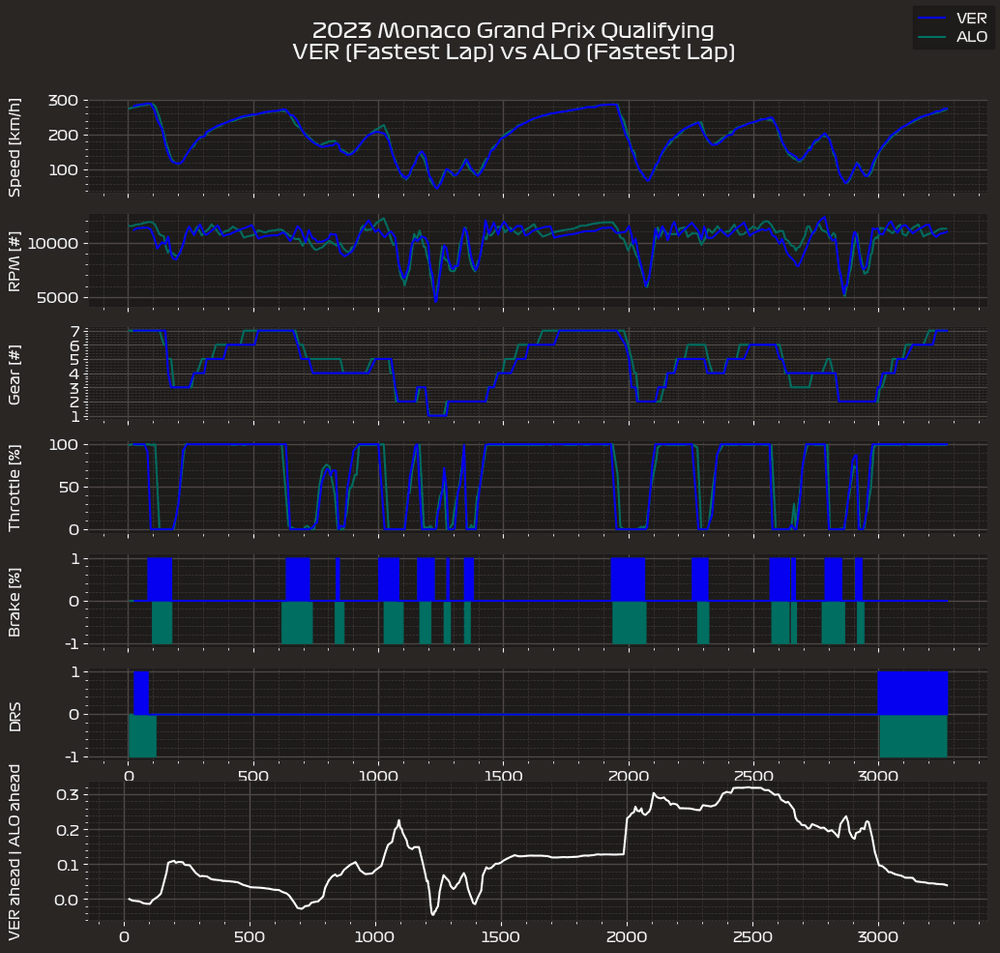Click the 7 tick on the Gear axis
Screen dimensions: 1000x953
click(75, 331)
